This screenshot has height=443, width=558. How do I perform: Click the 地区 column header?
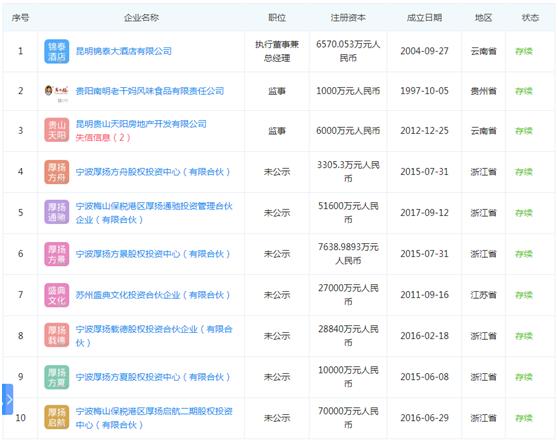(483, 18)
